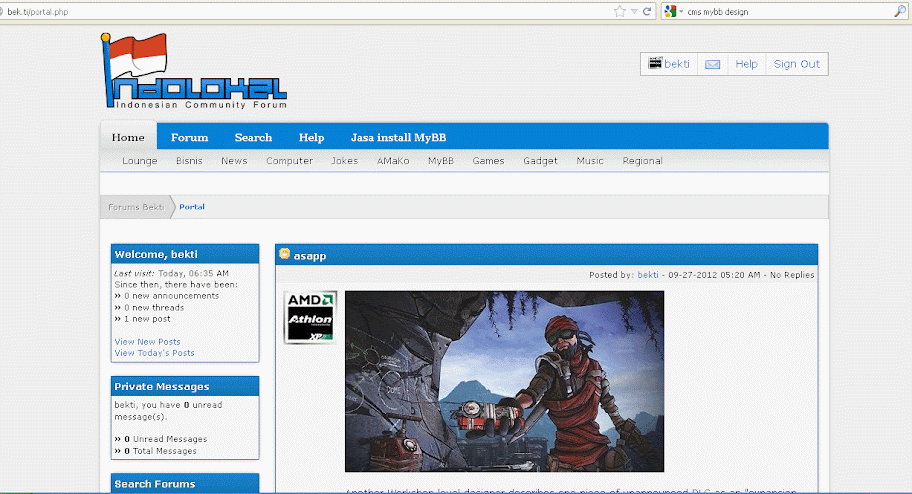
Task: Open the address bar history dropdown arrow
Action: point(634,12)
